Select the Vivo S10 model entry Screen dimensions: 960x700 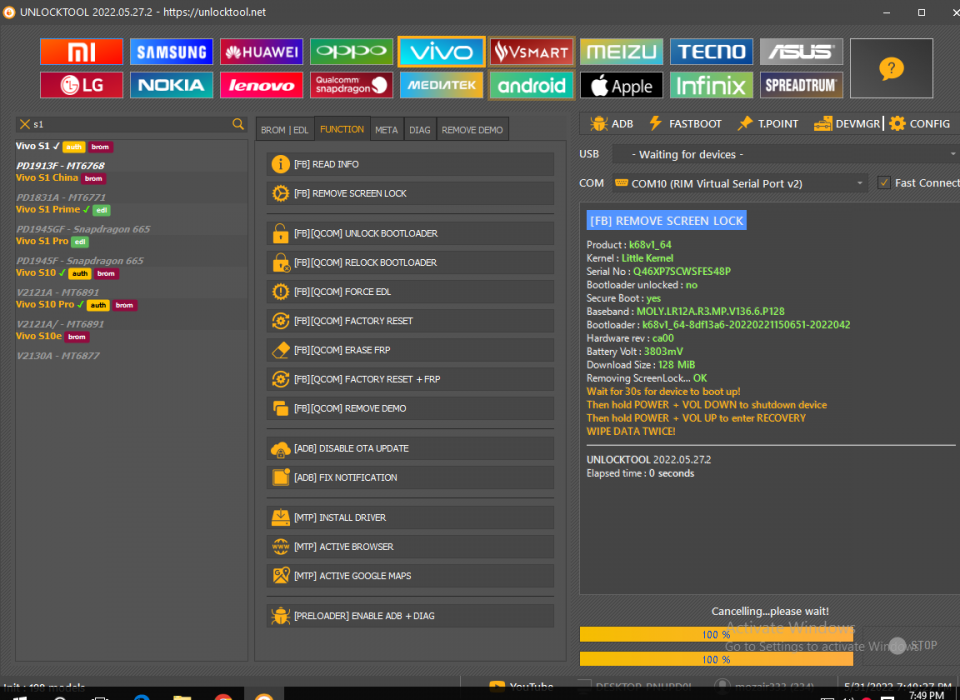tap(131, 283)
